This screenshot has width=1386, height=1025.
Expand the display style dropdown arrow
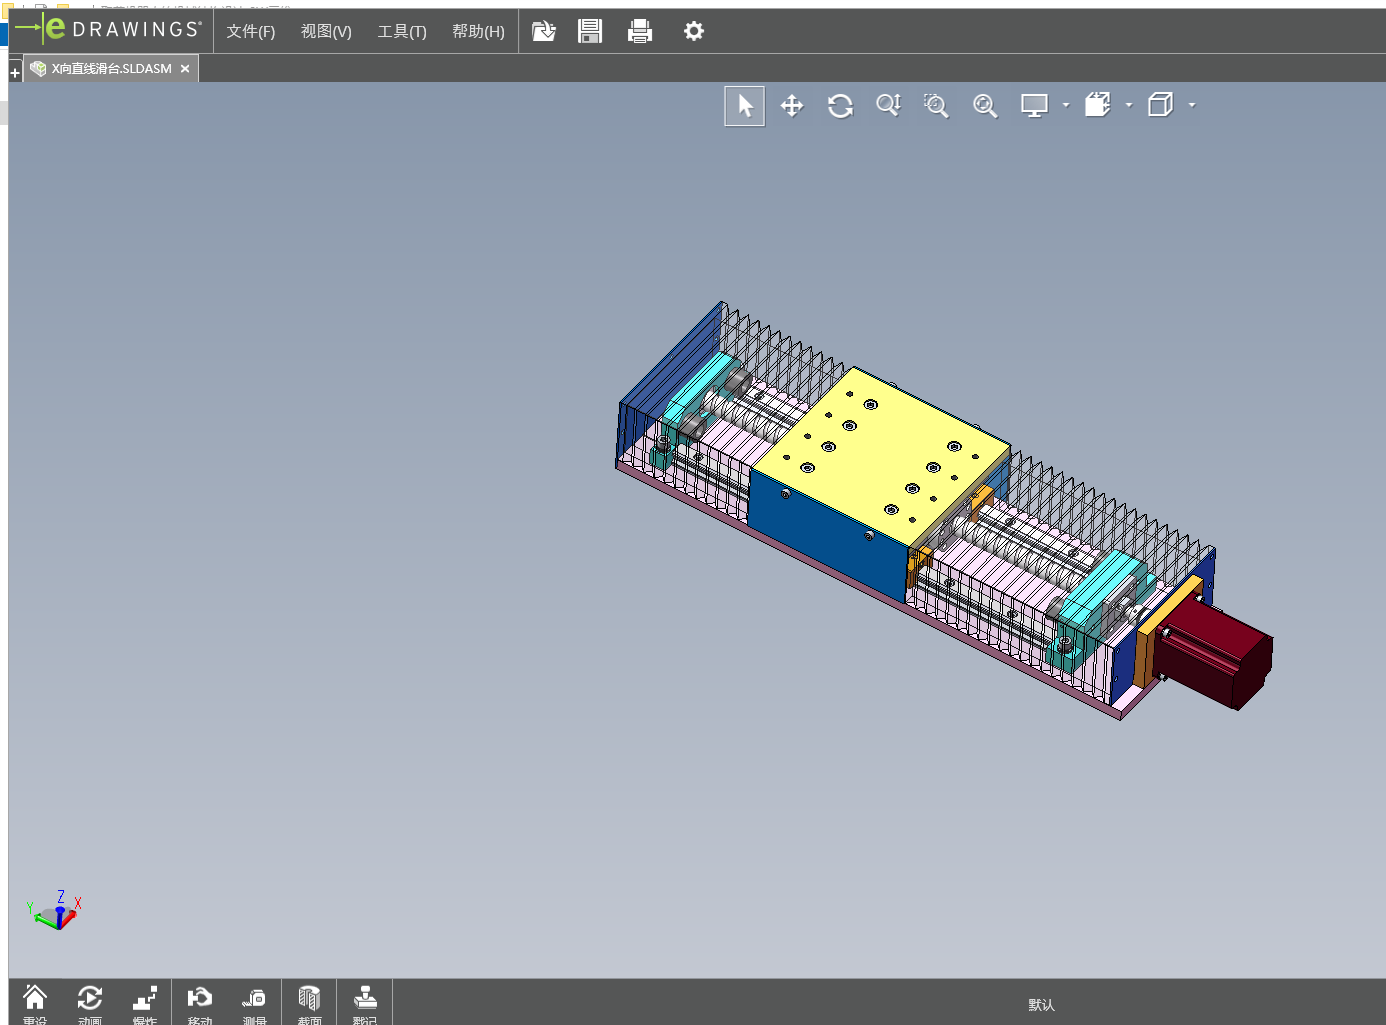(1066, 105)
